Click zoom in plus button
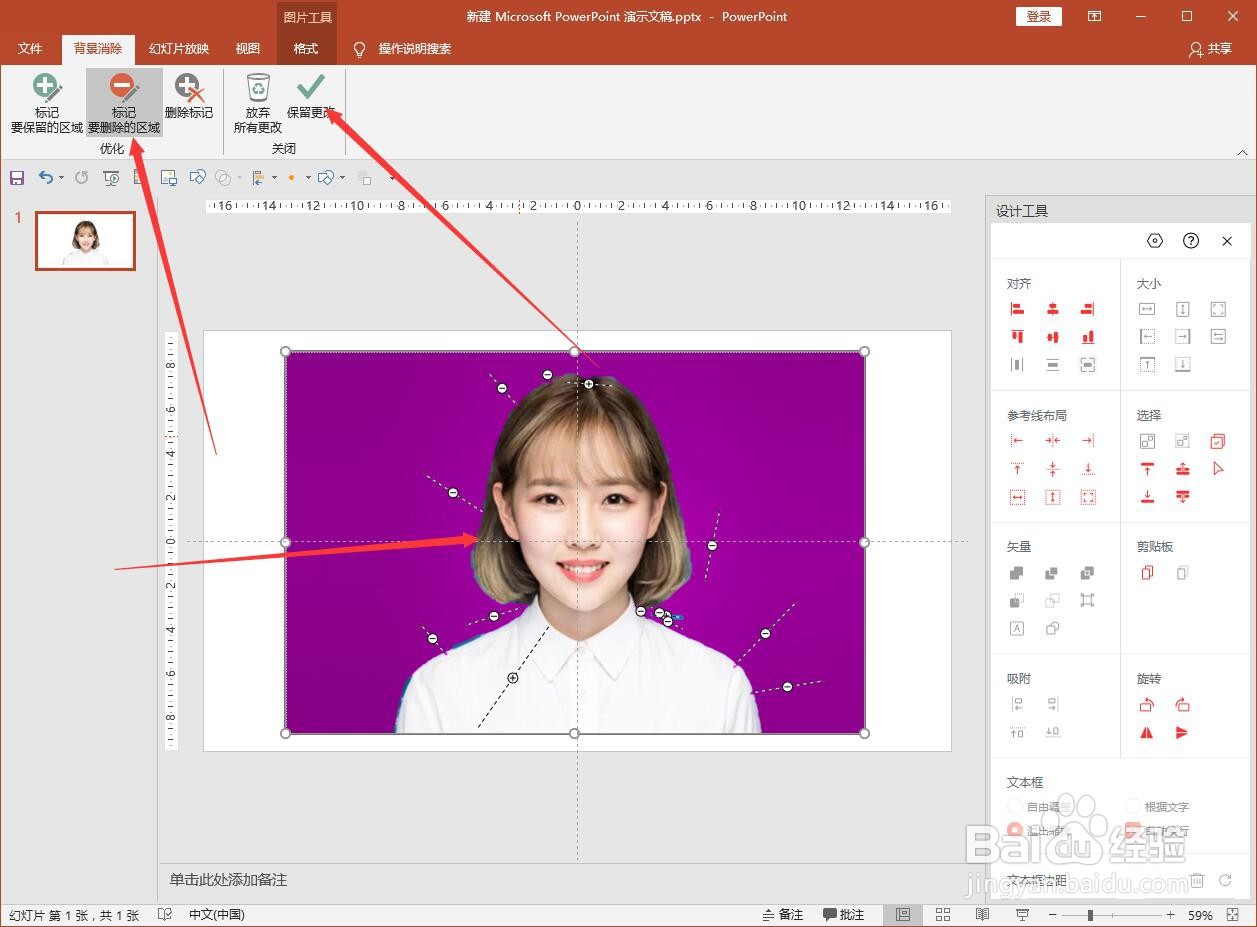This screenshot has height=927, width=1257. tap(1171, 914)
